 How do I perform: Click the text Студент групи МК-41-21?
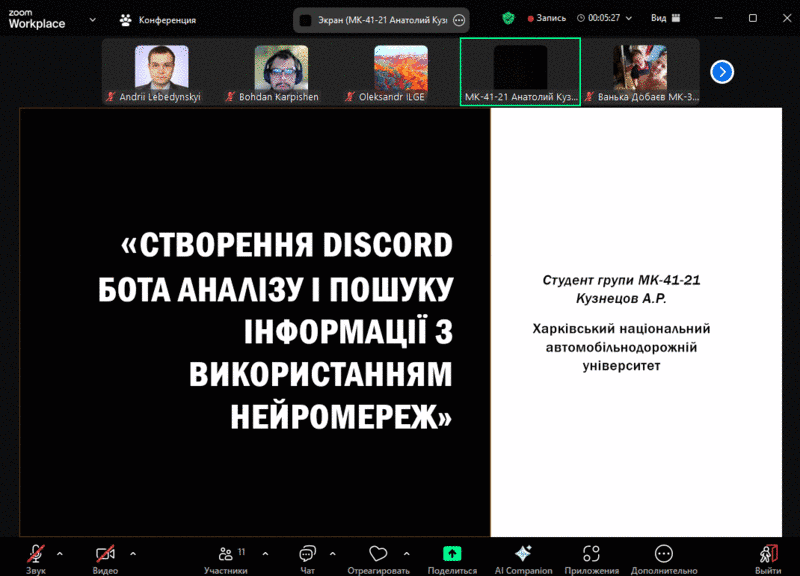[x=621, y=280]
